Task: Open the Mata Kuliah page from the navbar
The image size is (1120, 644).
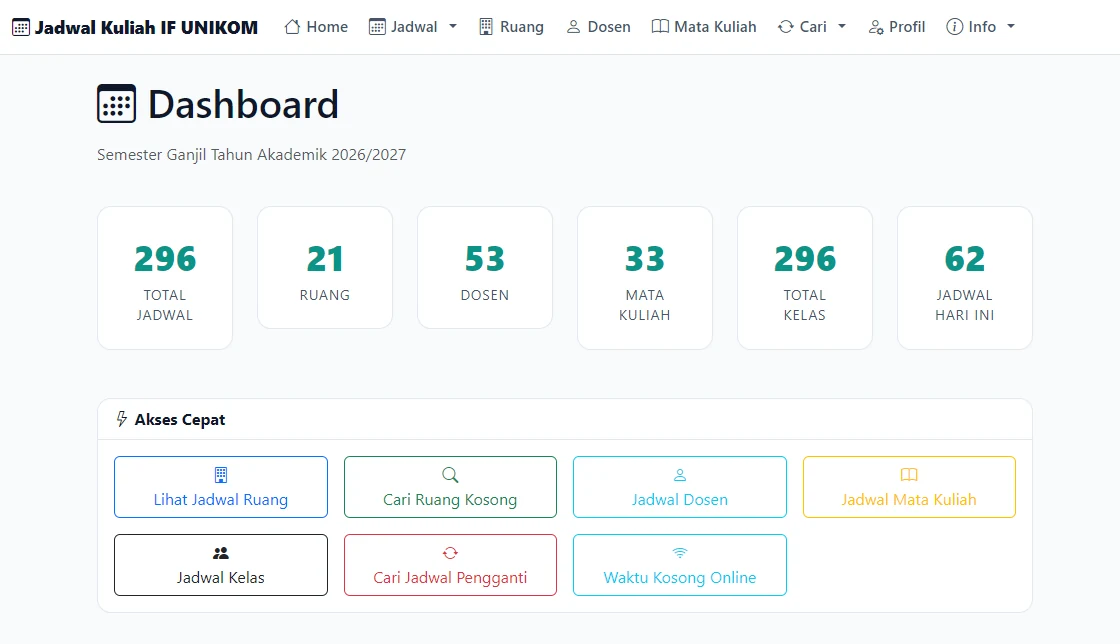Action: pos(704,27)
